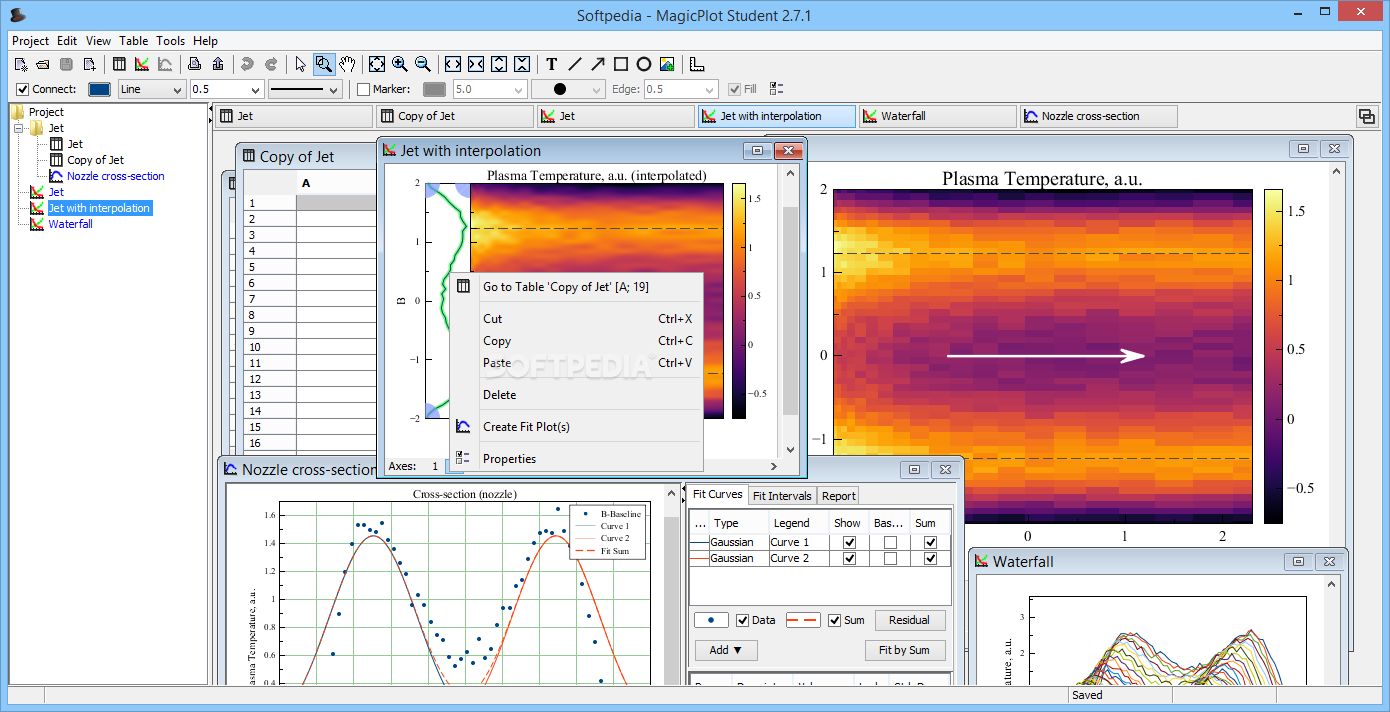Click the expand vertically icon
This screenshot has height=712, width=1390.
pos(498,64)
